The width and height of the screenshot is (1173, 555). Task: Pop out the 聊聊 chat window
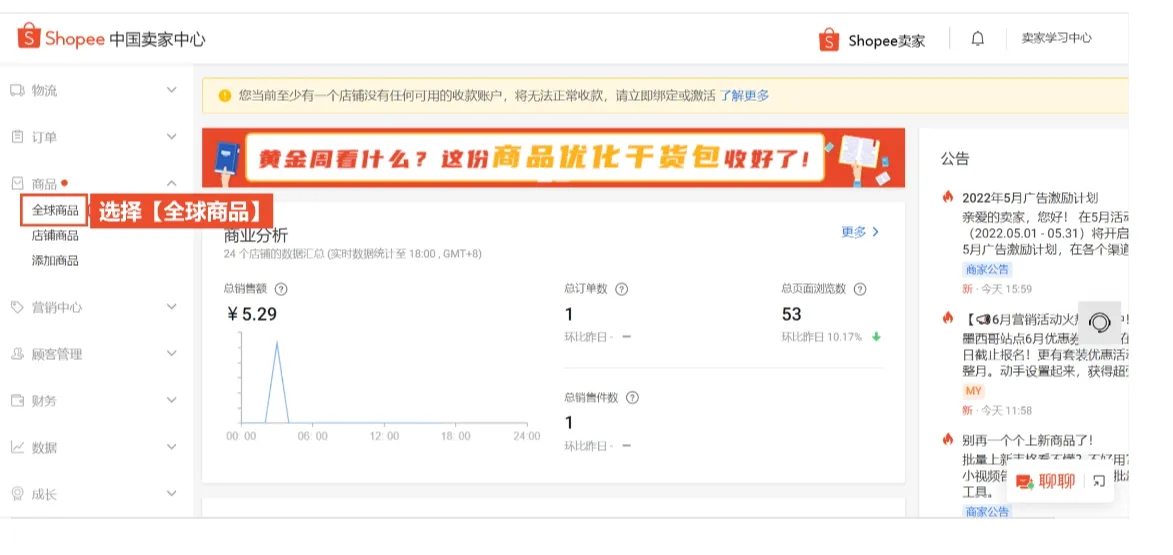[1099, 482]
